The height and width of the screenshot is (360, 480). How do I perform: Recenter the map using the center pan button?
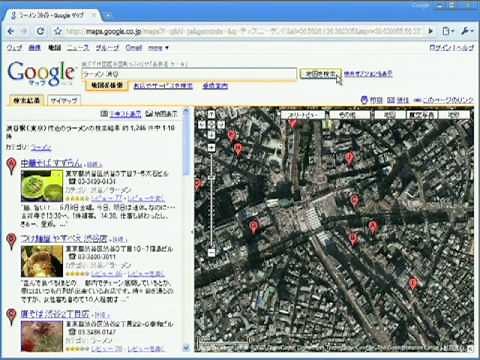tap(211, 125)
